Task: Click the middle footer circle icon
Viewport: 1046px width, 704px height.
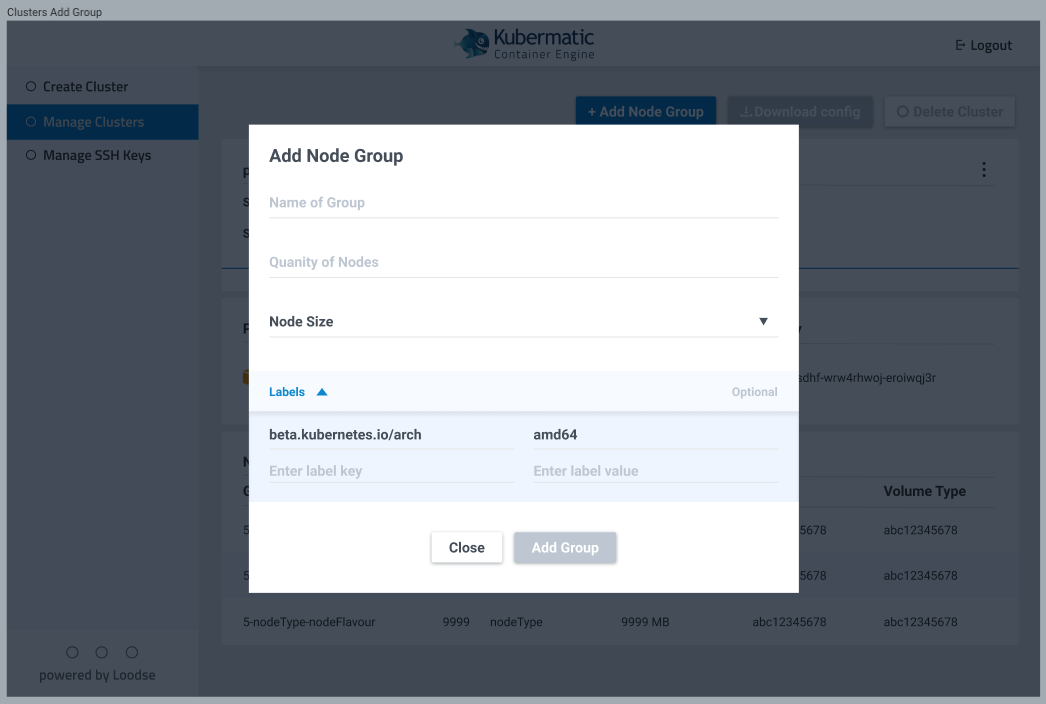Action: click(x=101, y=652)
